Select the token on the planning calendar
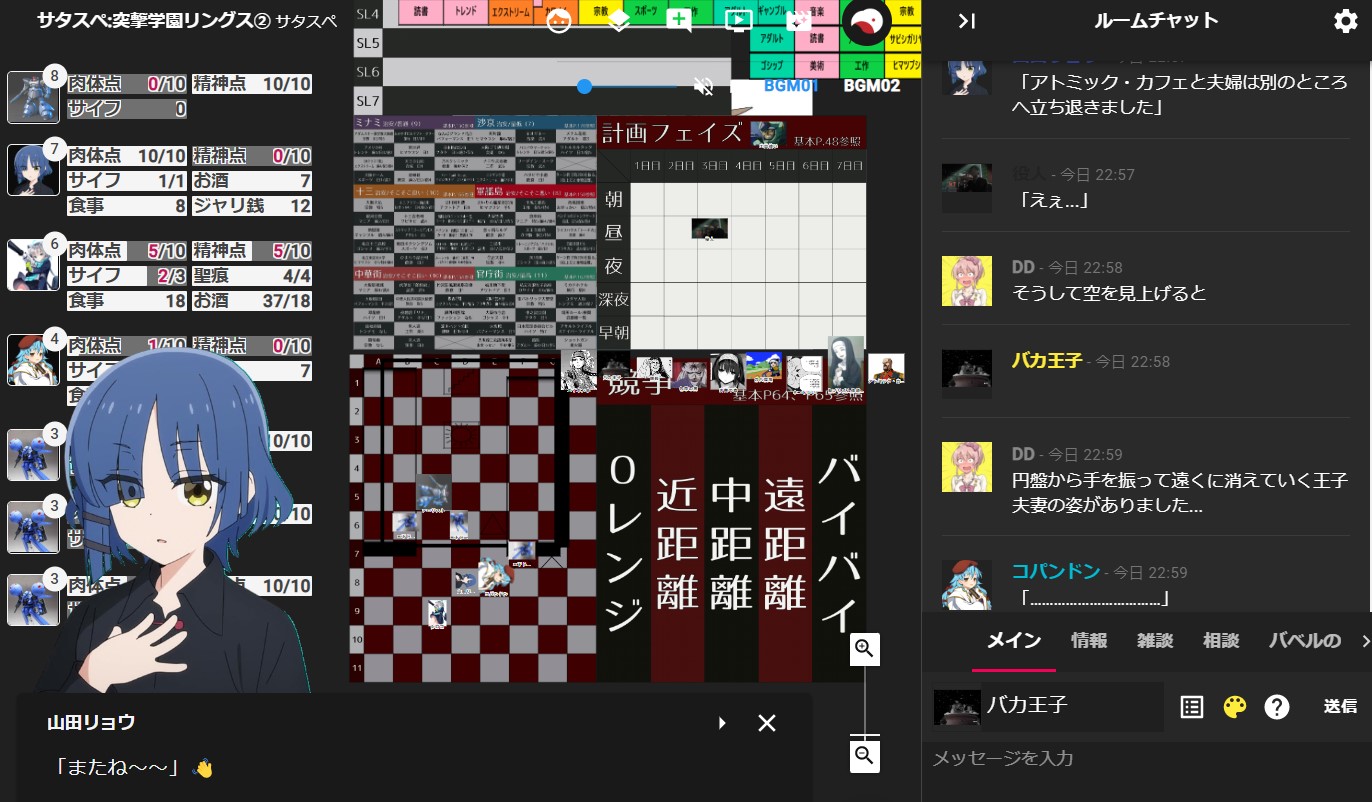 (x=709, y=229)
